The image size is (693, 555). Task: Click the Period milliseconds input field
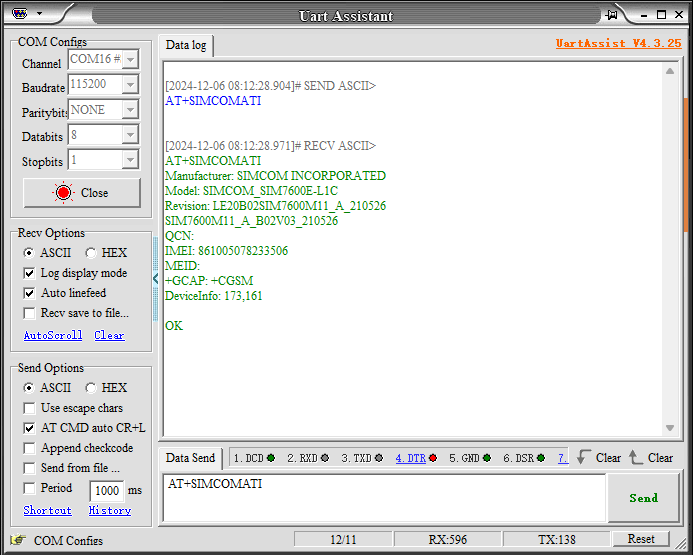[107, 490]
